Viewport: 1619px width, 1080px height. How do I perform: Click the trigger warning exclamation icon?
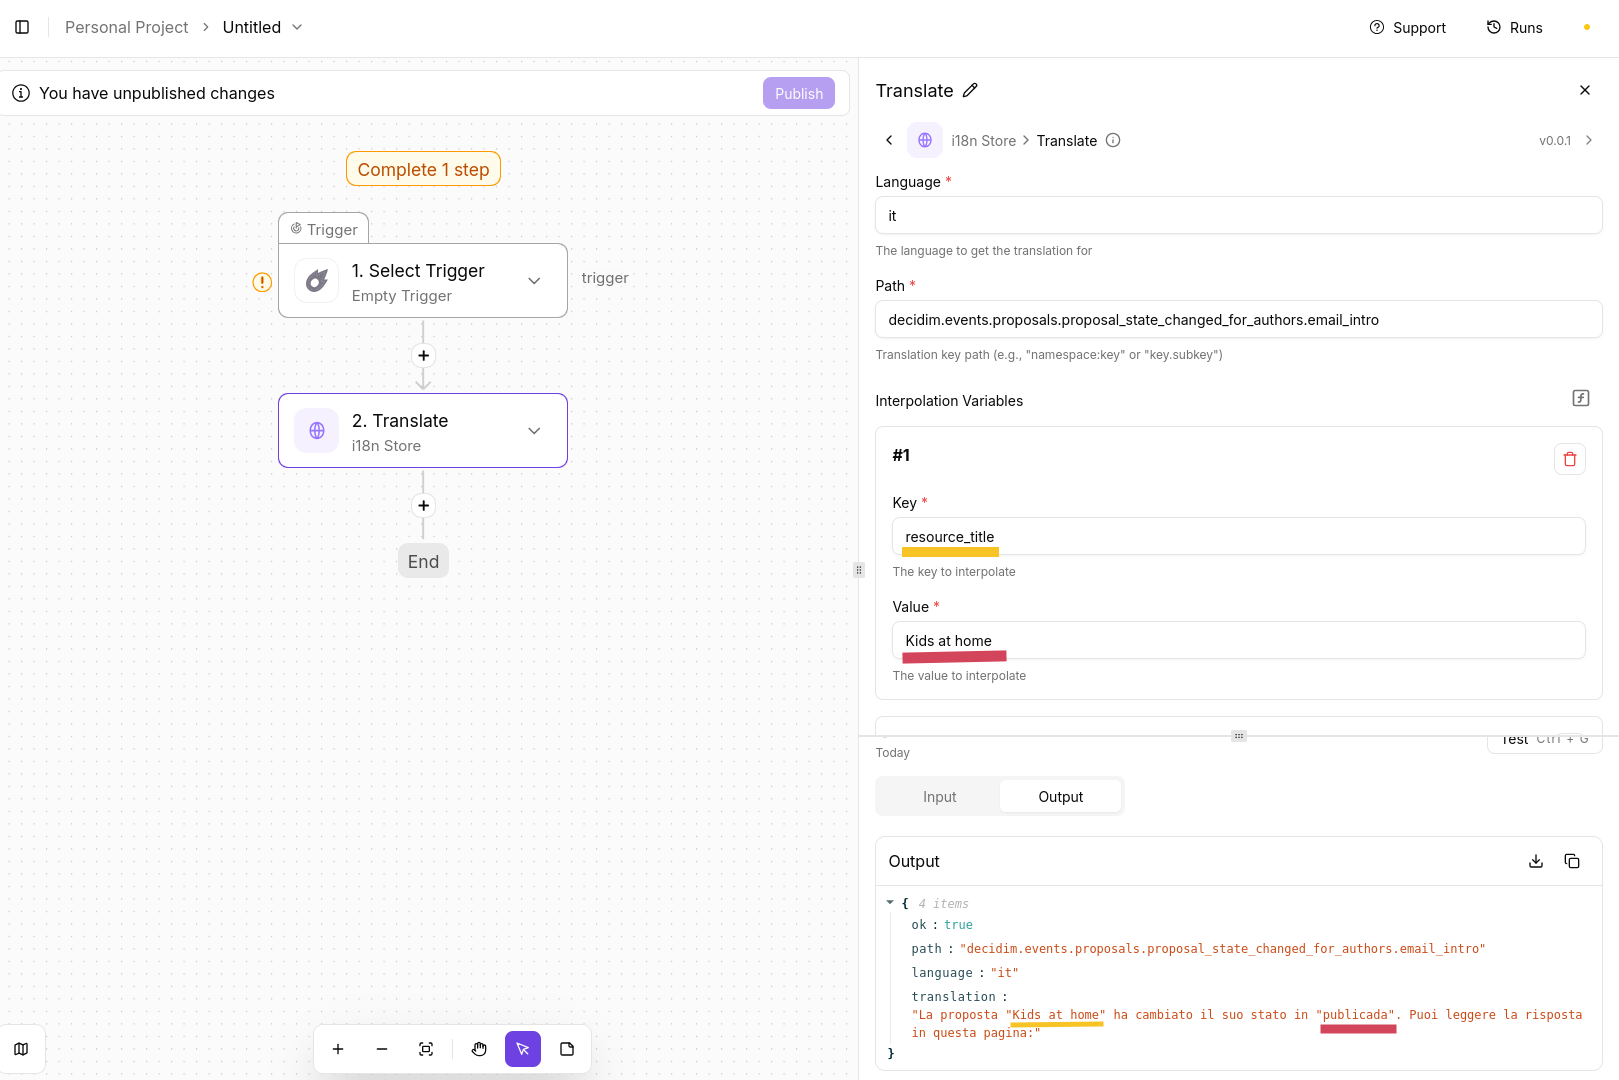[262, 282]
